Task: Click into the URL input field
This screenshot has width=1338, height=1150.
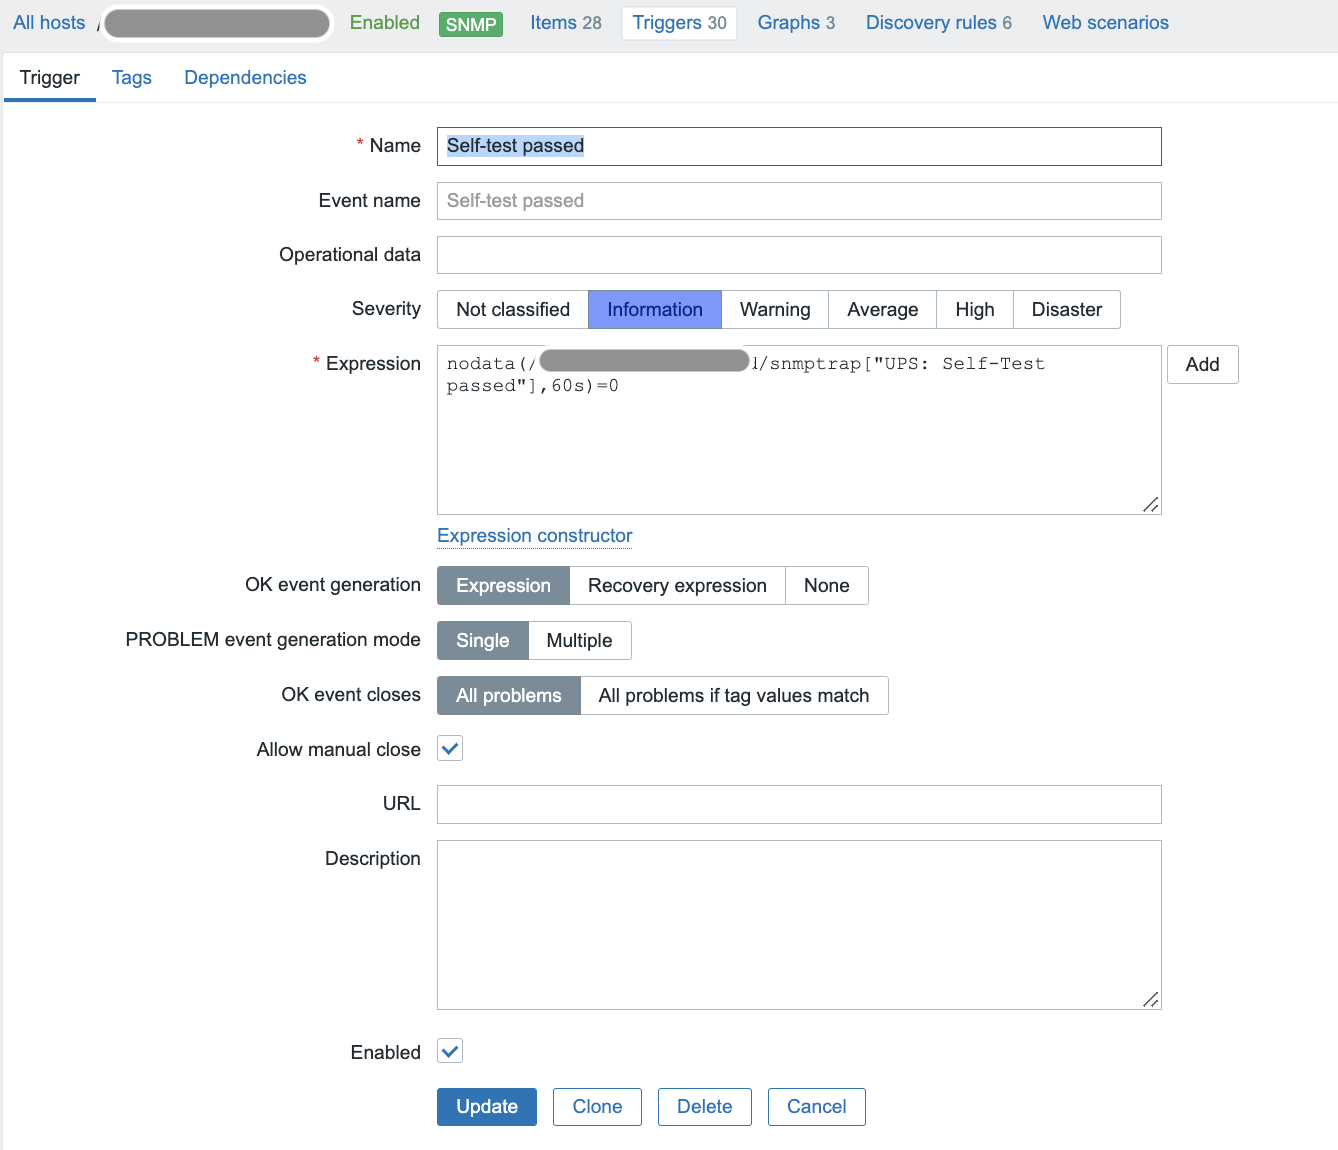Action: tap(798, 805)
